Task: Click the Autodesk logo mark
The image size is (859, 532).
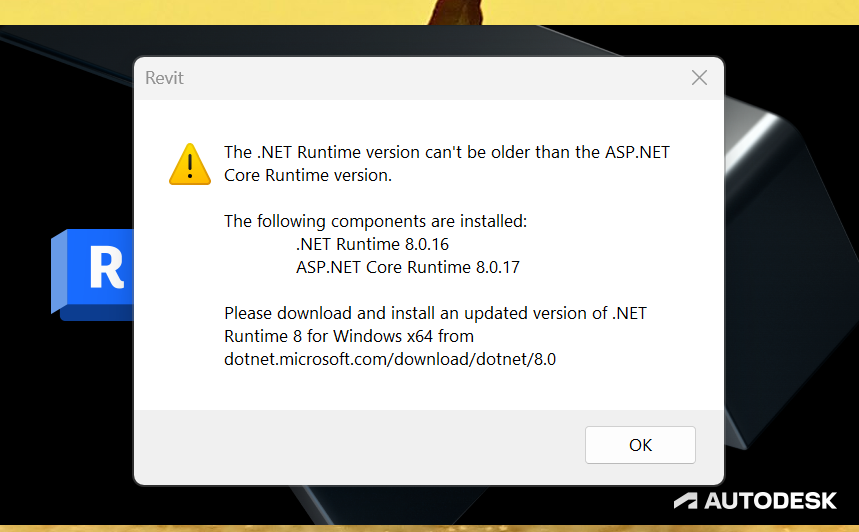Action: (x=685, y=500)
